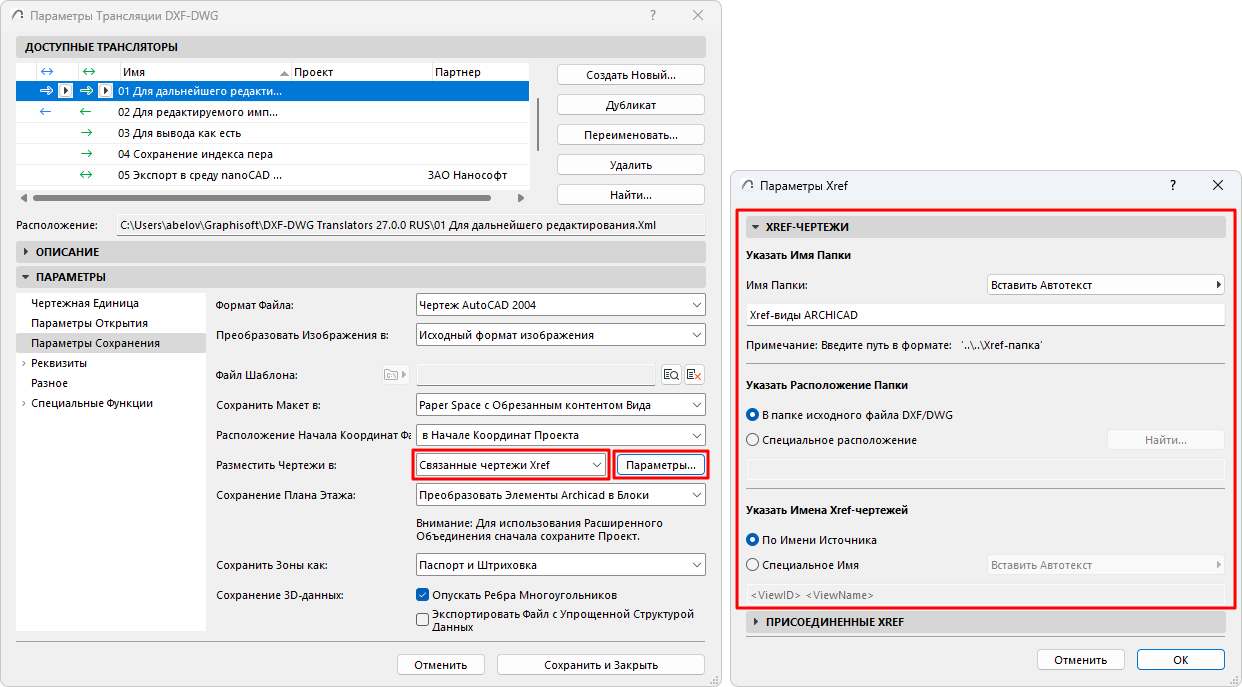Click the help question mark in Параметры Xref window

click(x=1172, y=185)
